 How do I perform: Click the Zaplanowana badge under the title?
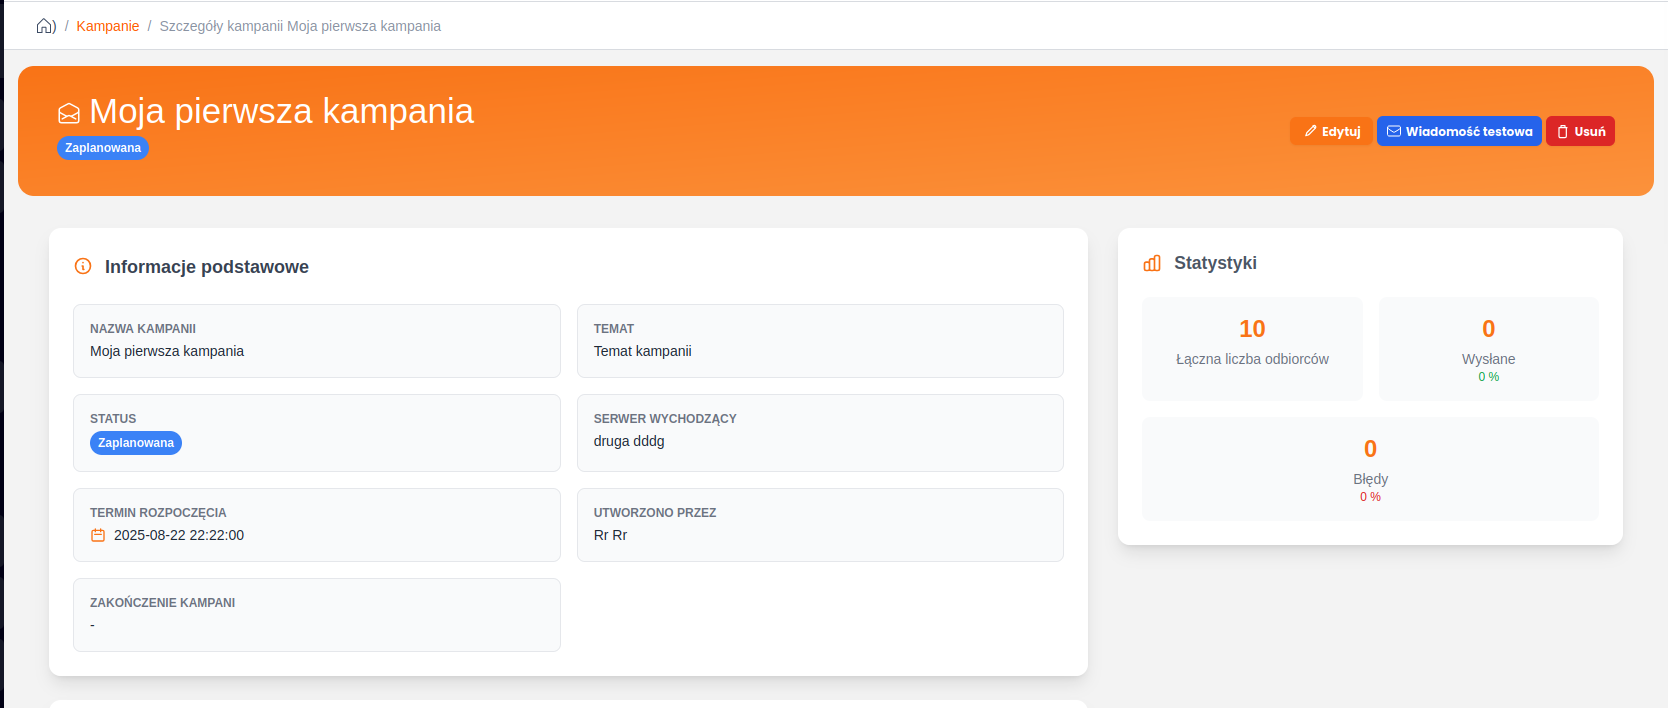[103, 148]
